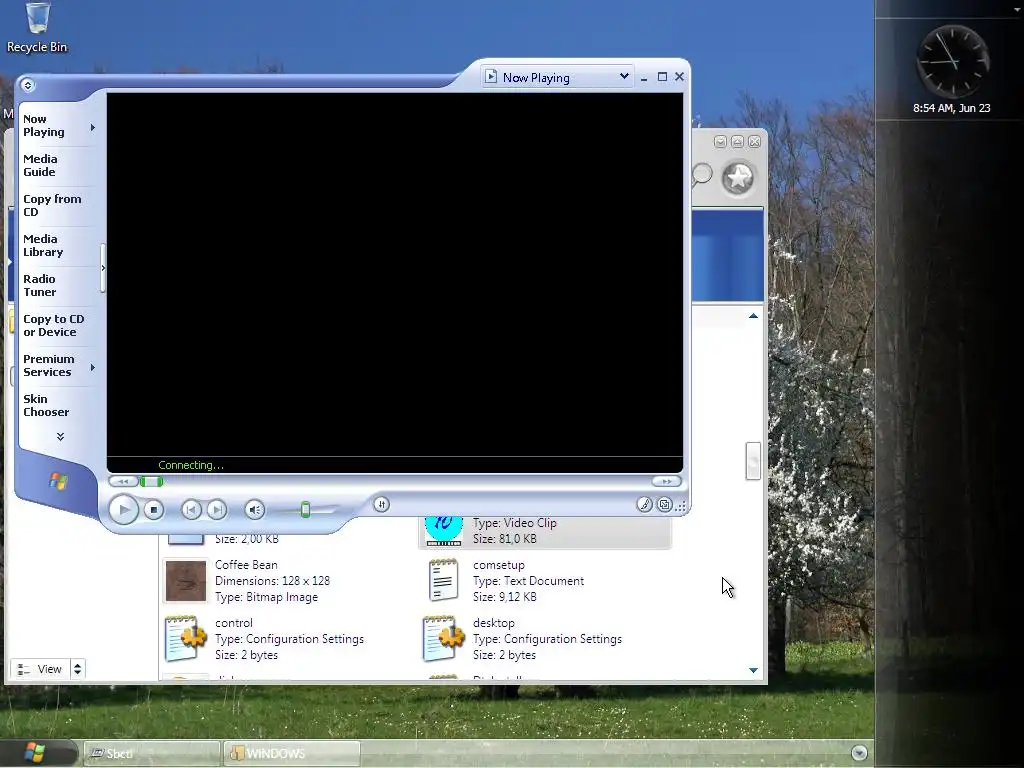The height and width of the screenshot is (768, 1024).
Task: Select the control file name
Action: tap(234, 623)
